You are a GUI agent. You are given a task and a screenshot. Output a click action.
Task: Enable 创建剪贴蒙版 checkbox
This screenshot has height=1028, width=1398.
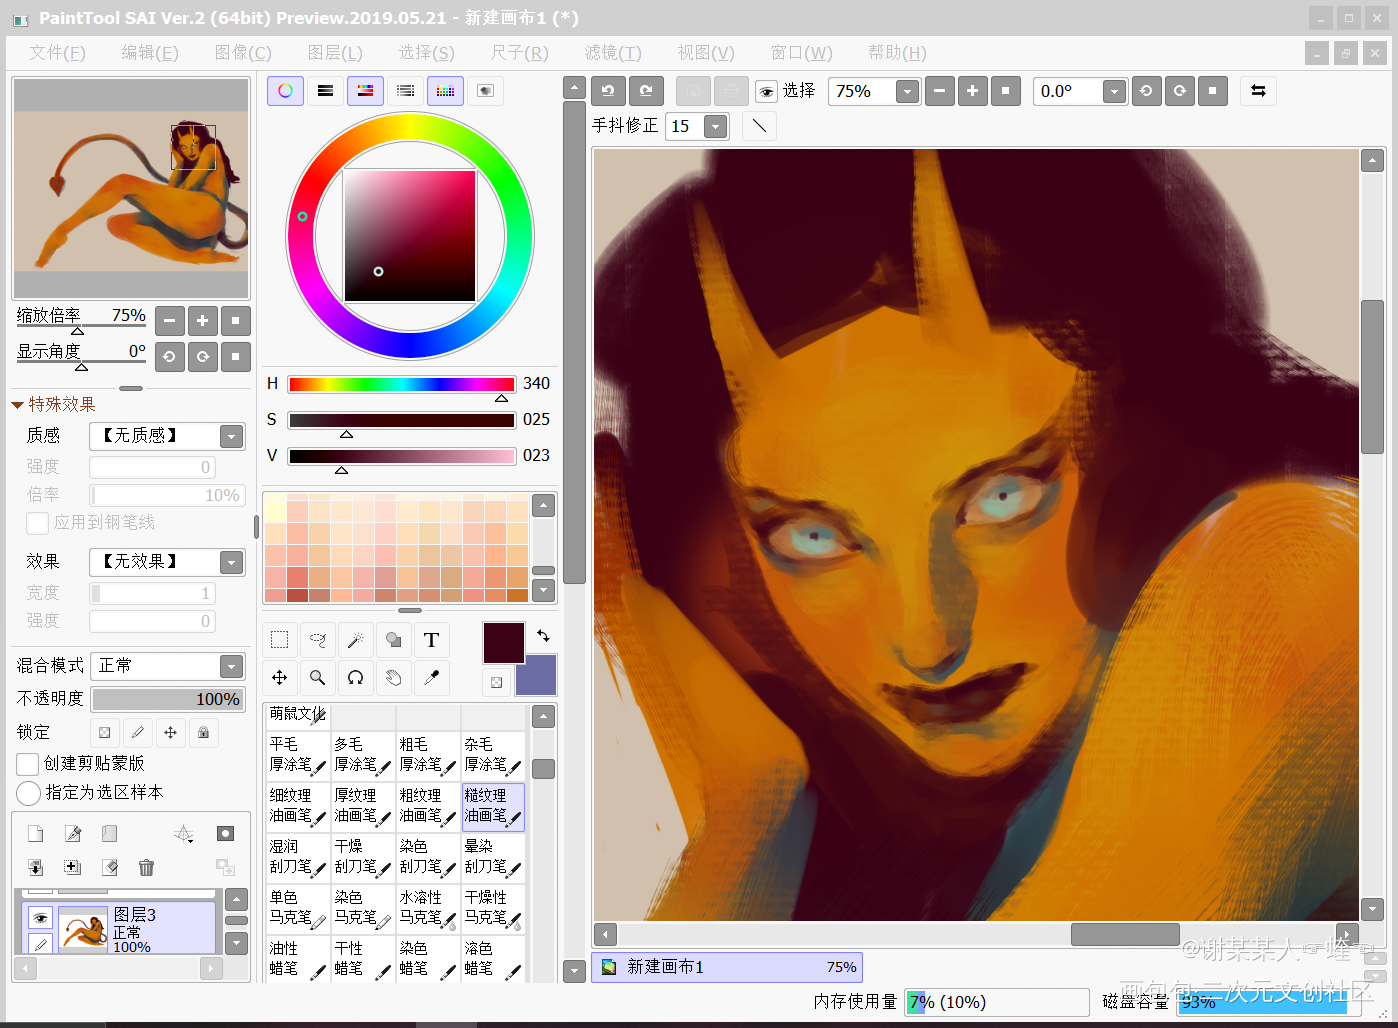pyautogui.click(x=28, y=764)
